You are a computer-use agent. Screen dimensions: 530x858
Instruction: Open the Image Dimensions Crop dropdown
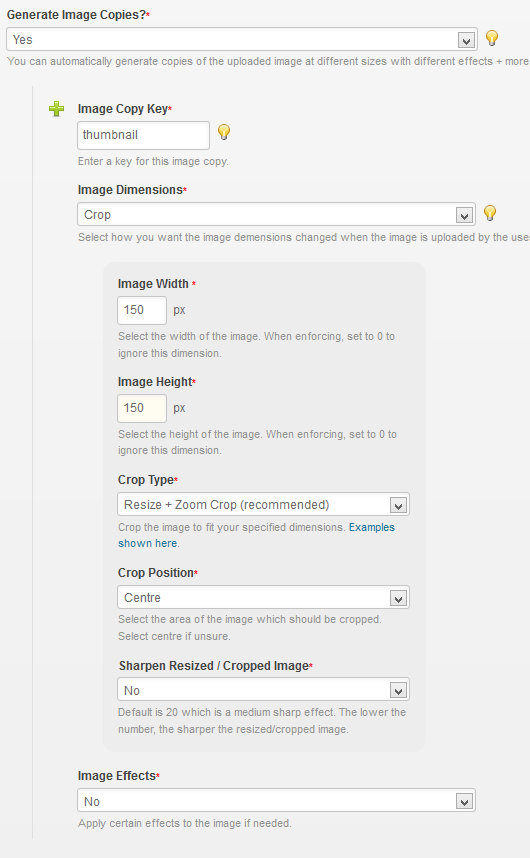(x=276, y=214)
